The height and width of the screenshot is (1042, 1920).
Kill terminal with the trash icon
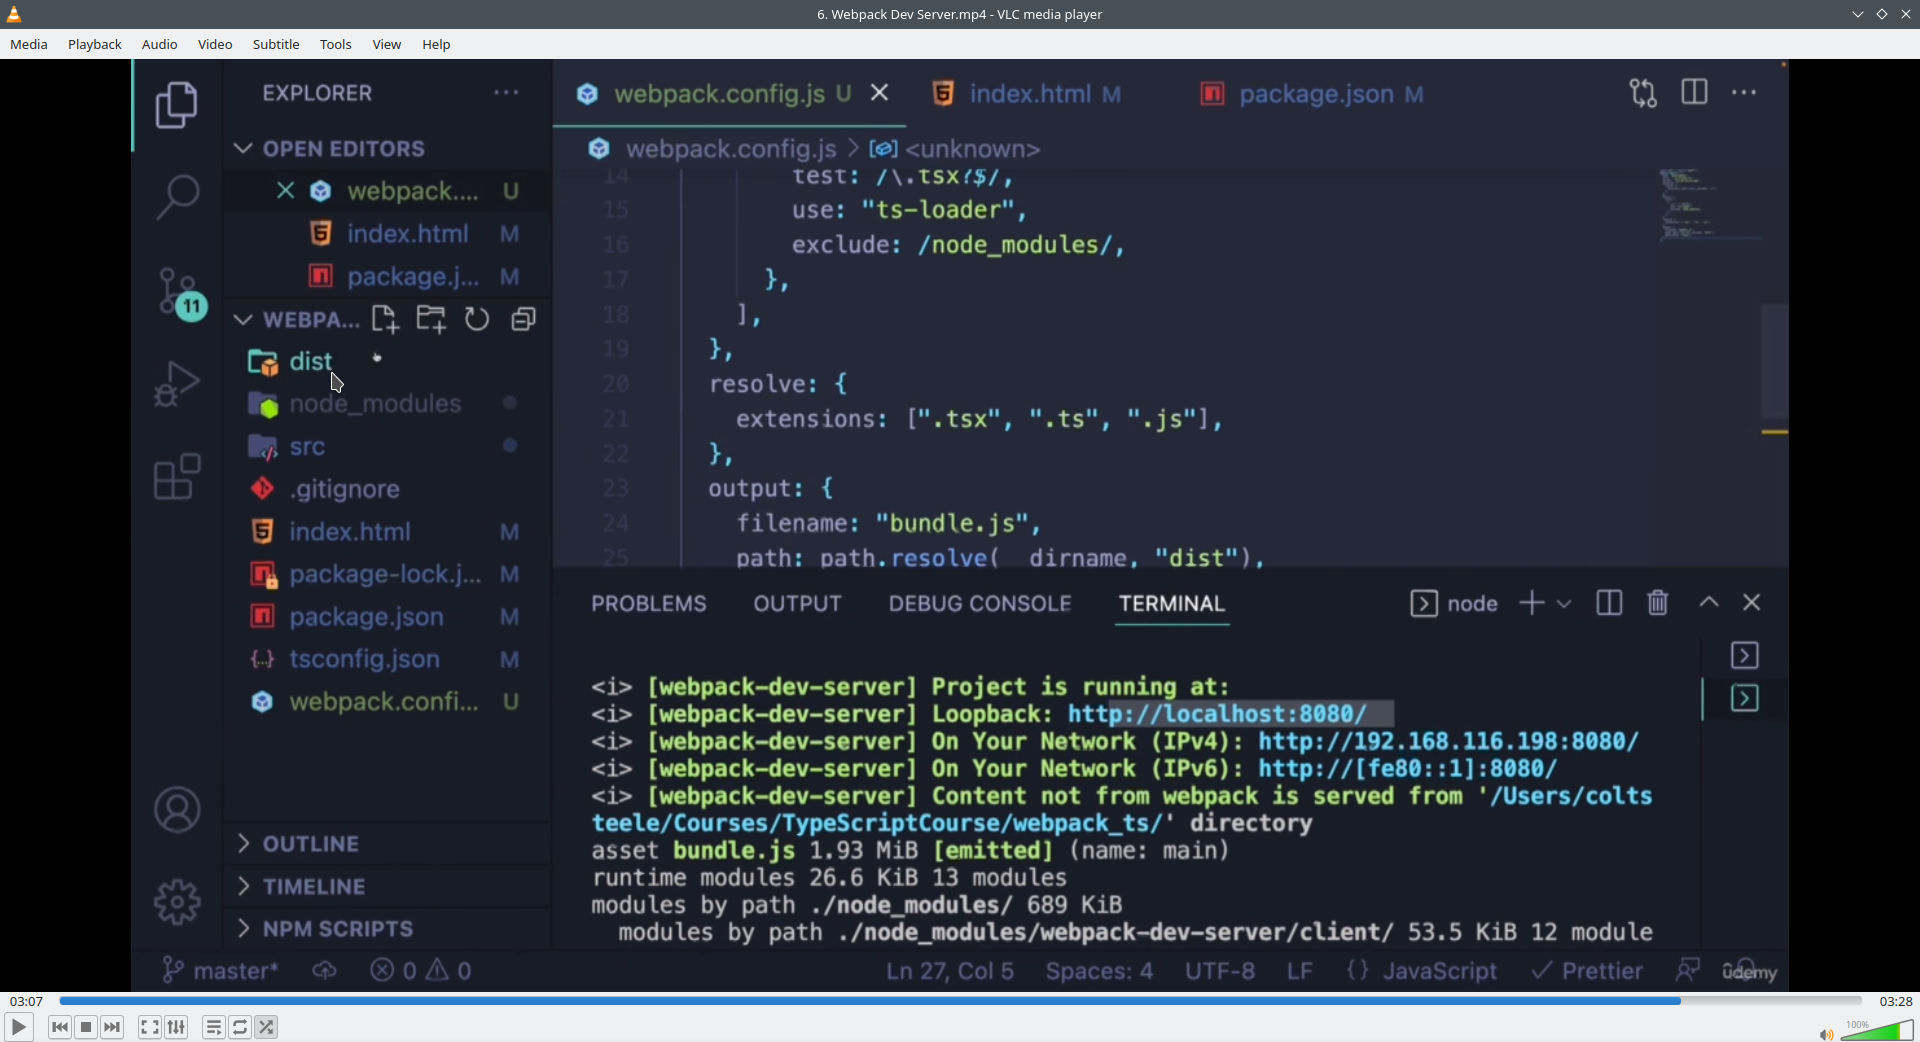click(x=1658, y=603)
